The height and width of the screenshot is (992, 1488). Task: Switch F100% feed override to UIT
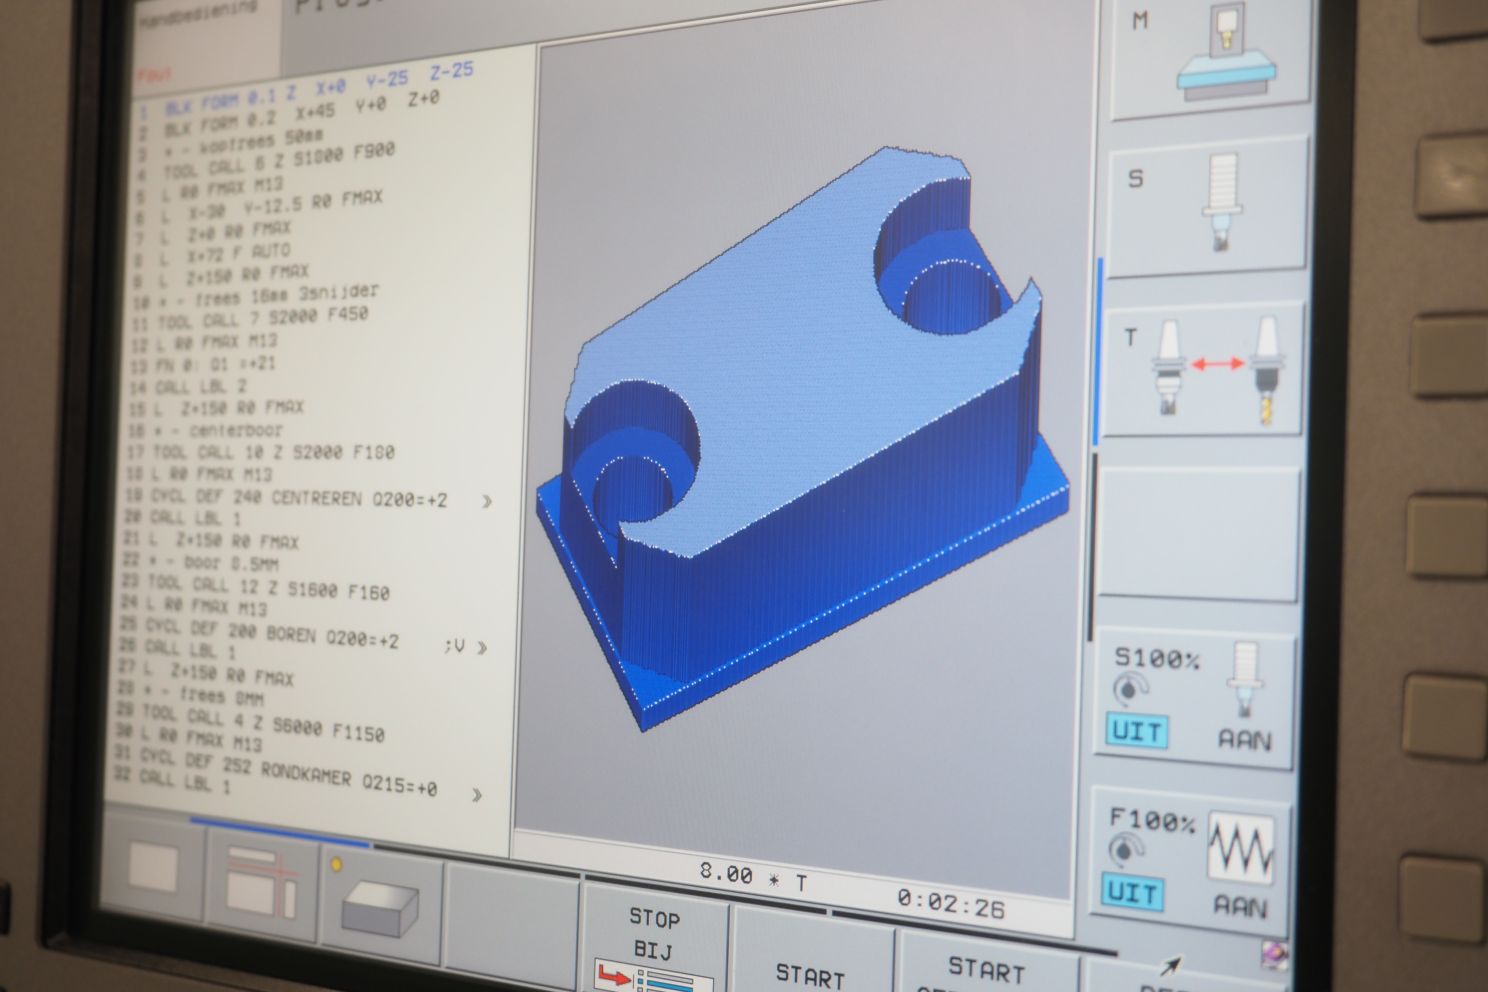1133,892
